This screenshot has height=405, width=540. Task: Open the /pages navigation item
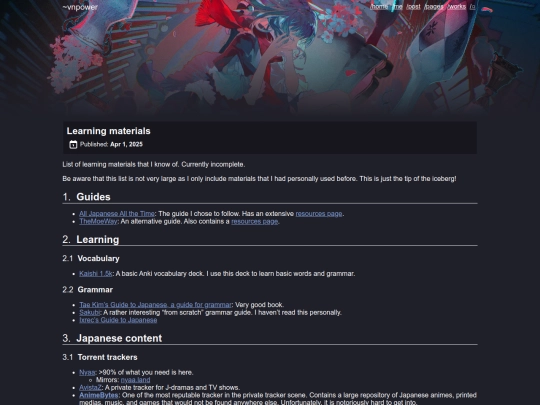click(434, 7)
